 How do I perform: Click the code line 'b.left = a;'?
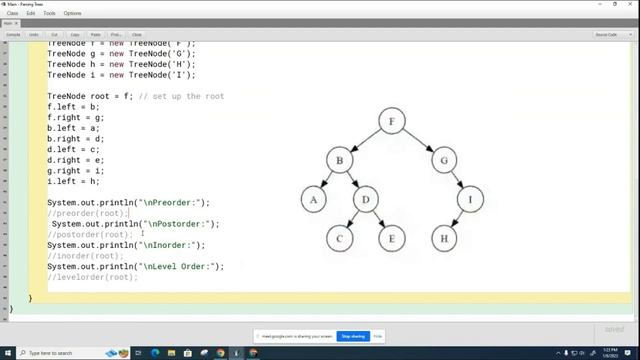click(73, 128)
